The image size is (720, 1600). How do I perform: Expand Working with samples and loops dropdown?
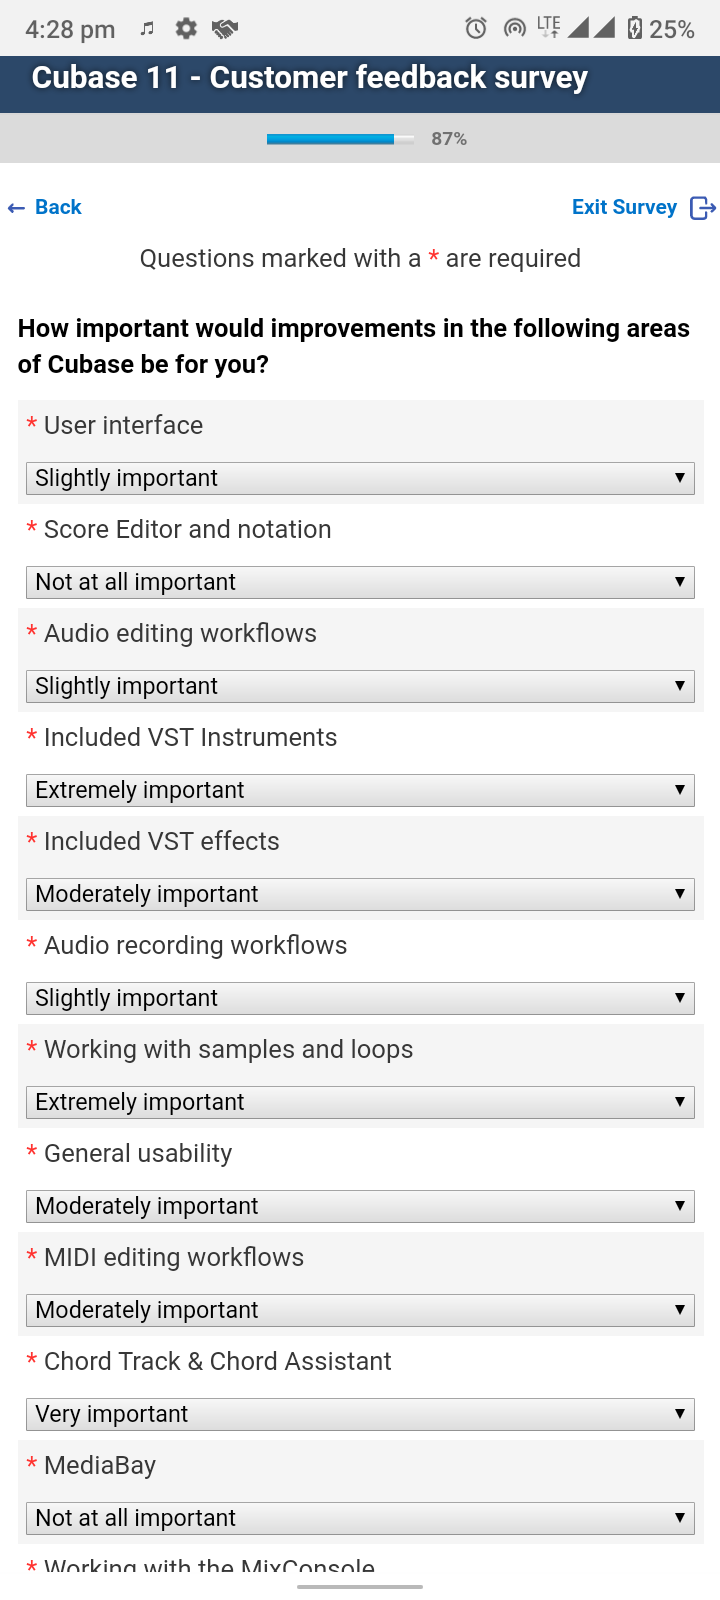(x=360, y=1102)
